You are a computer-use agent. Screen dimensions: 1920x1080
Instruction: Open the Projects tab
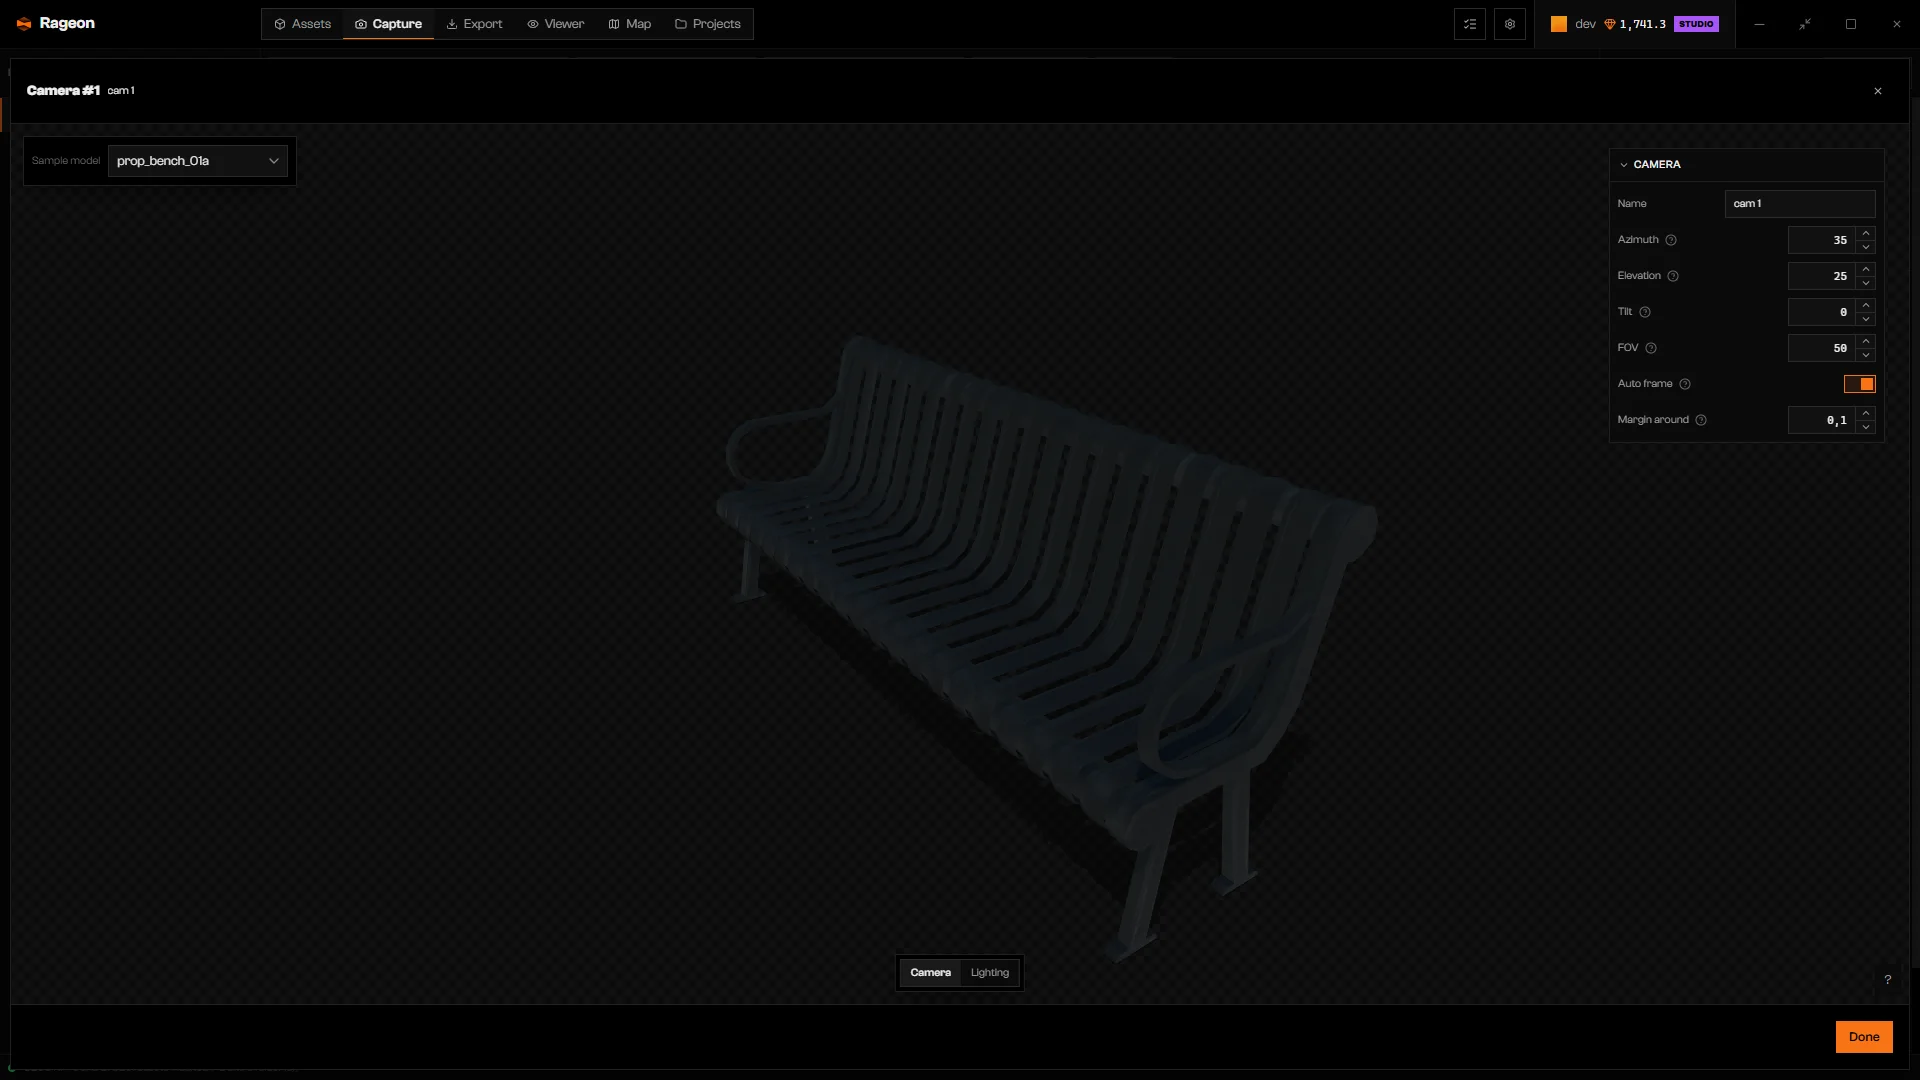coord(707,24)
